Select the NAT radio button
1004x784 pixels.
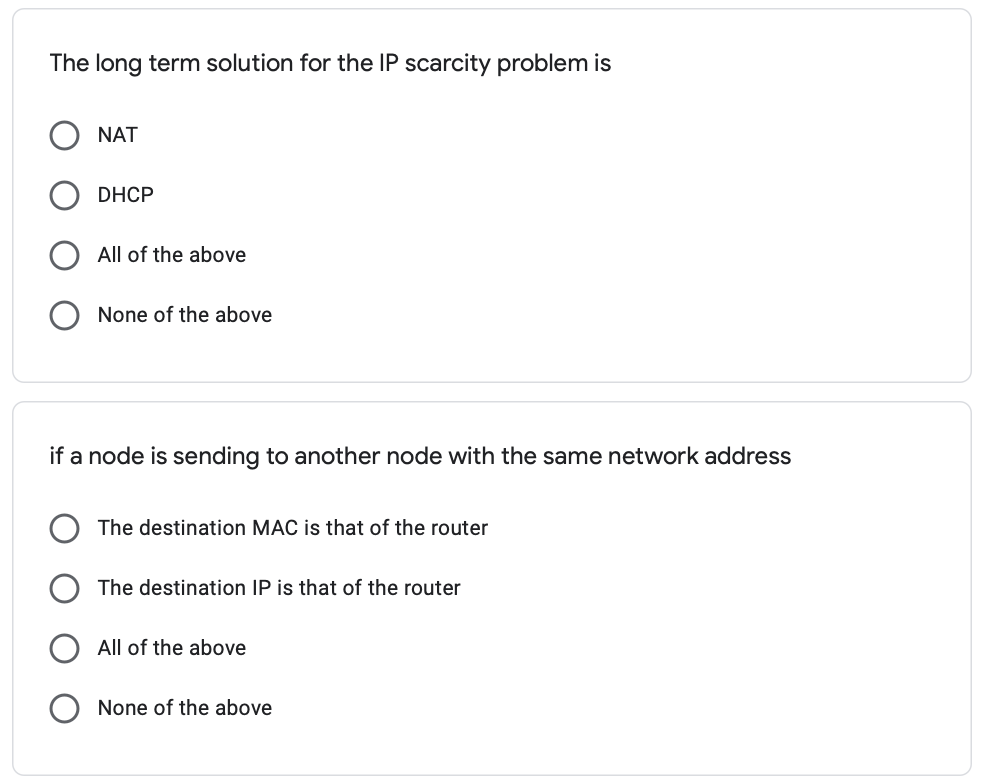pos(64,135)
